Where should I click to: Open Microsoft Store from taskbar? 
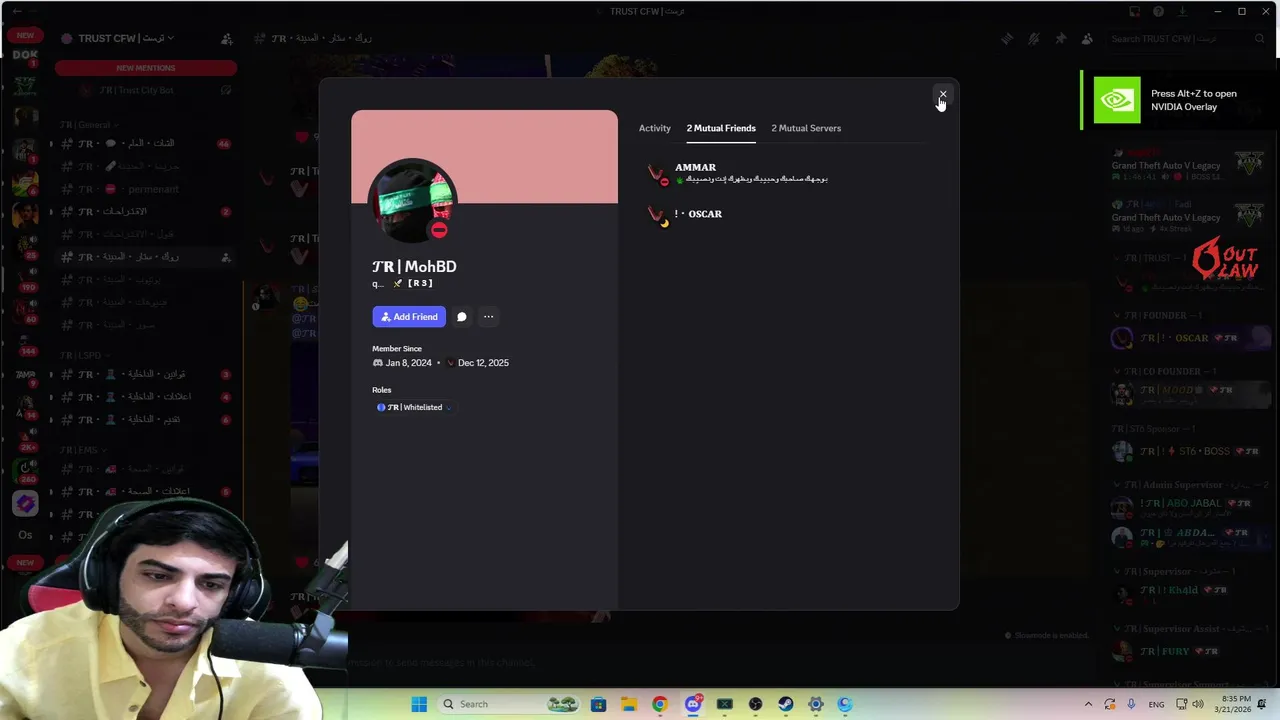click(x=598, y=704)
